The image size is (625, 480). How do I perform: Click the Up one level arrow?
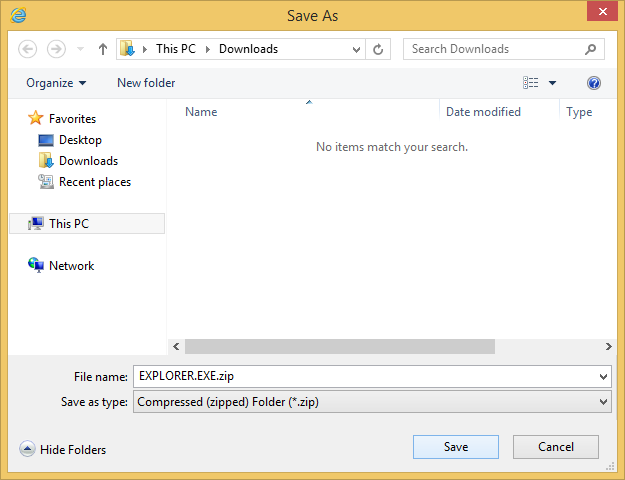(102, 49)
